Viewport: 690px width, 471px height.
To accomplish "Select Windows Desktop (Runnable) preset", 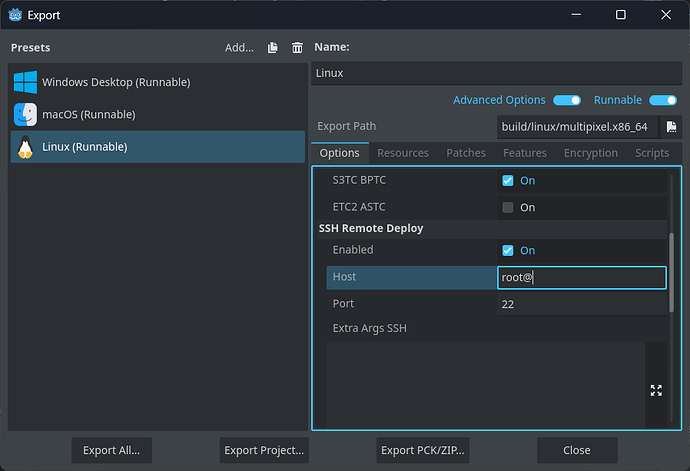I will coord(158,82).
